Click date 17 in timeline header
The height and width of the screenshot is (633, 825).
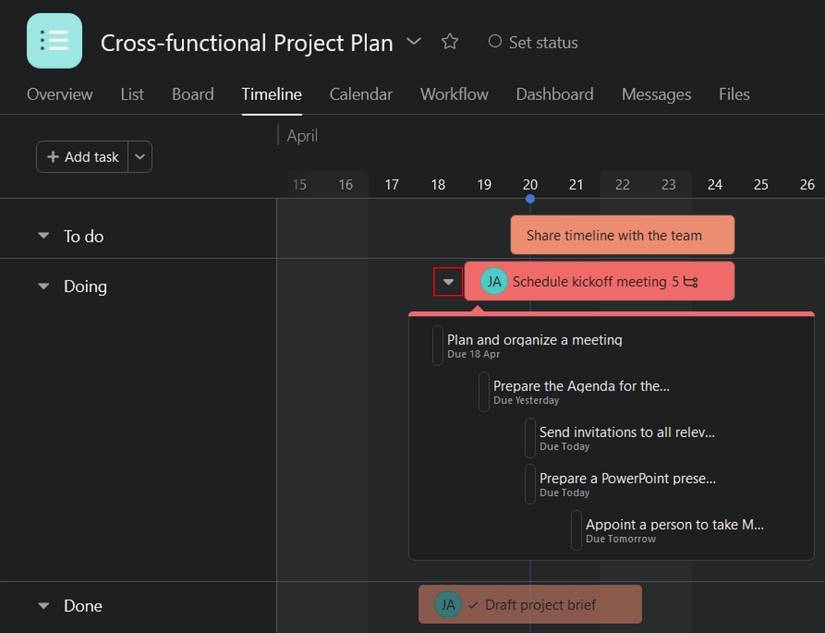click(x=391, y=185)
